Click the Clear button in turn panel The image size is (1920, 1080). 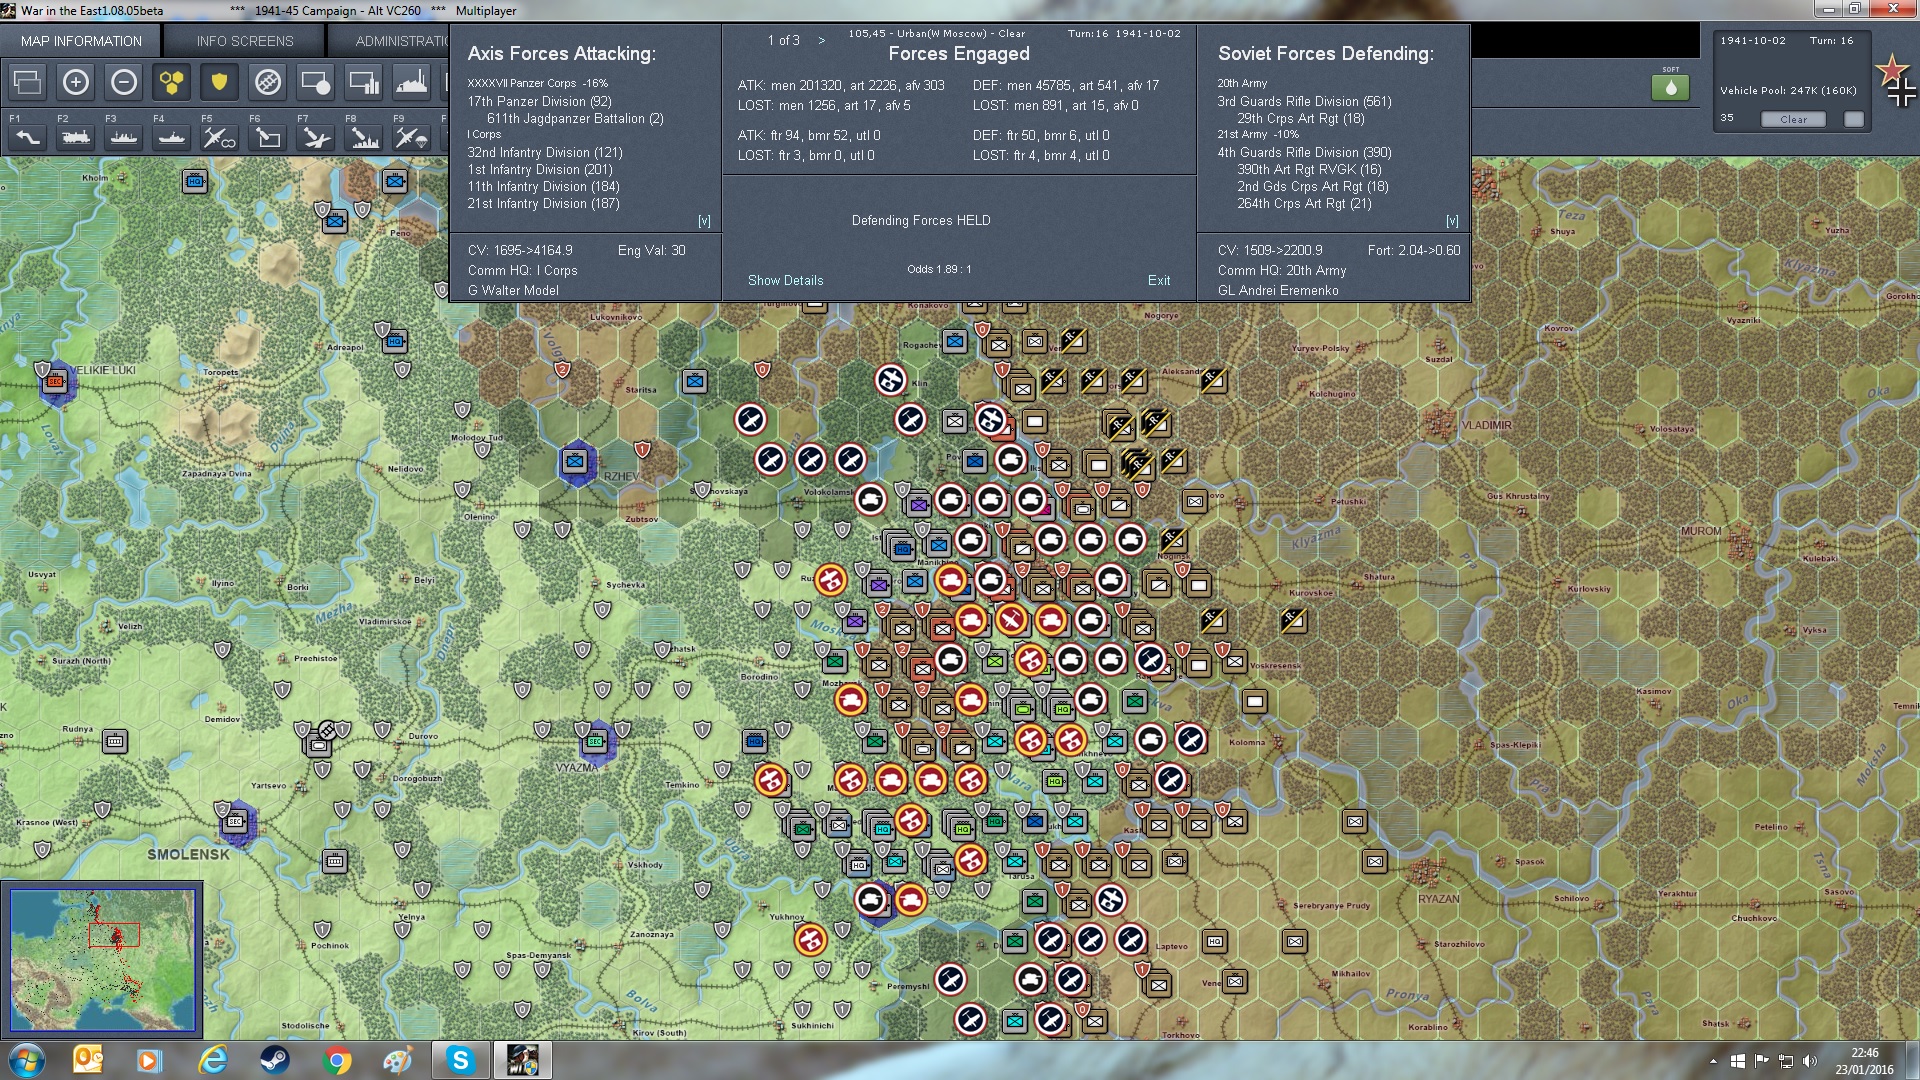1793,119
